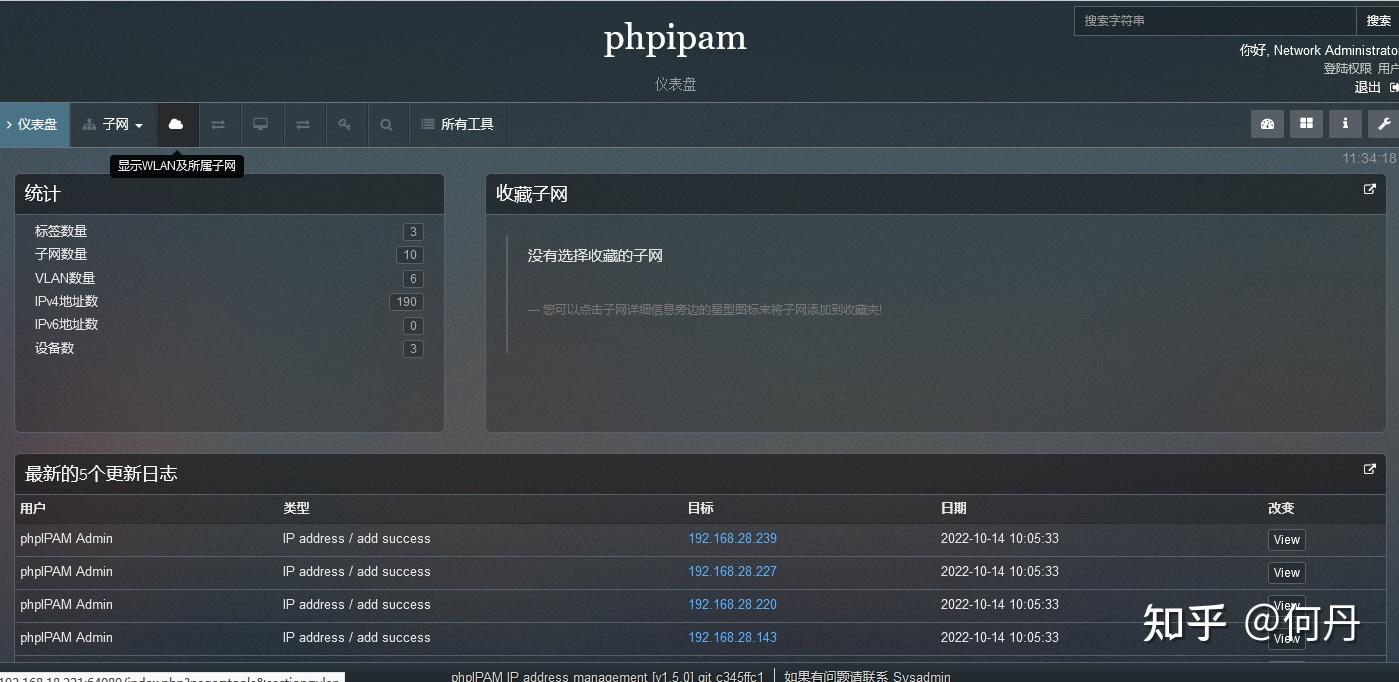
Task: Click the wrench administration icon button
Action: tap(1384, 124)
